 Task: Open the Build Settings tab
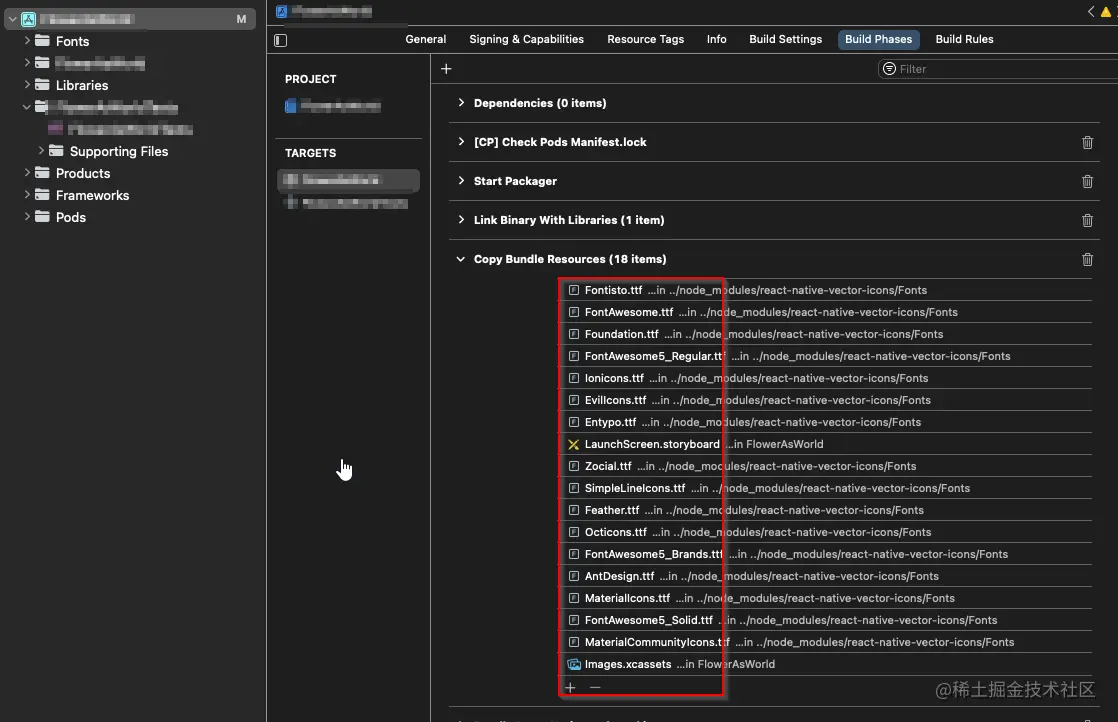785,39
